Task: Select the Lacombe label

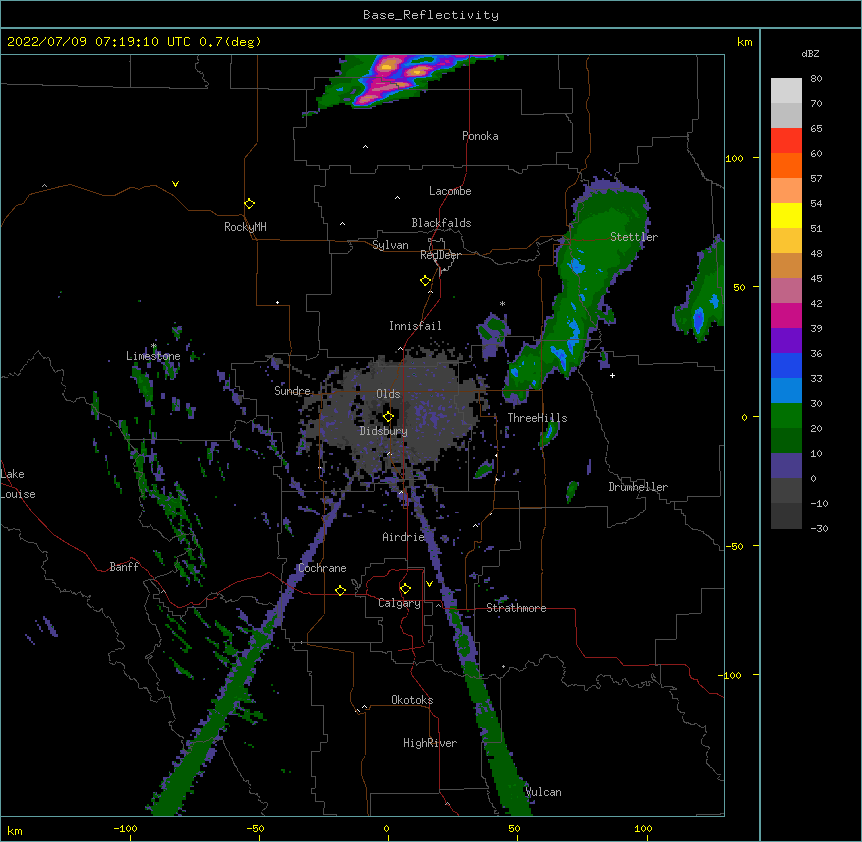Action: (450, 191)
